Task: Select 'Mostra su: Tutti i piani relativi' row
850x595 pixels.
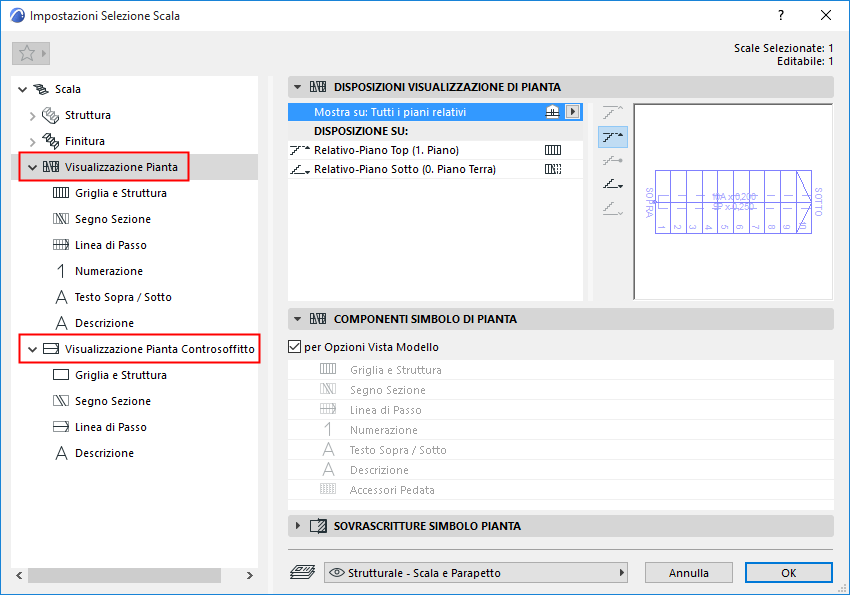Action: (x=435, y=112)
